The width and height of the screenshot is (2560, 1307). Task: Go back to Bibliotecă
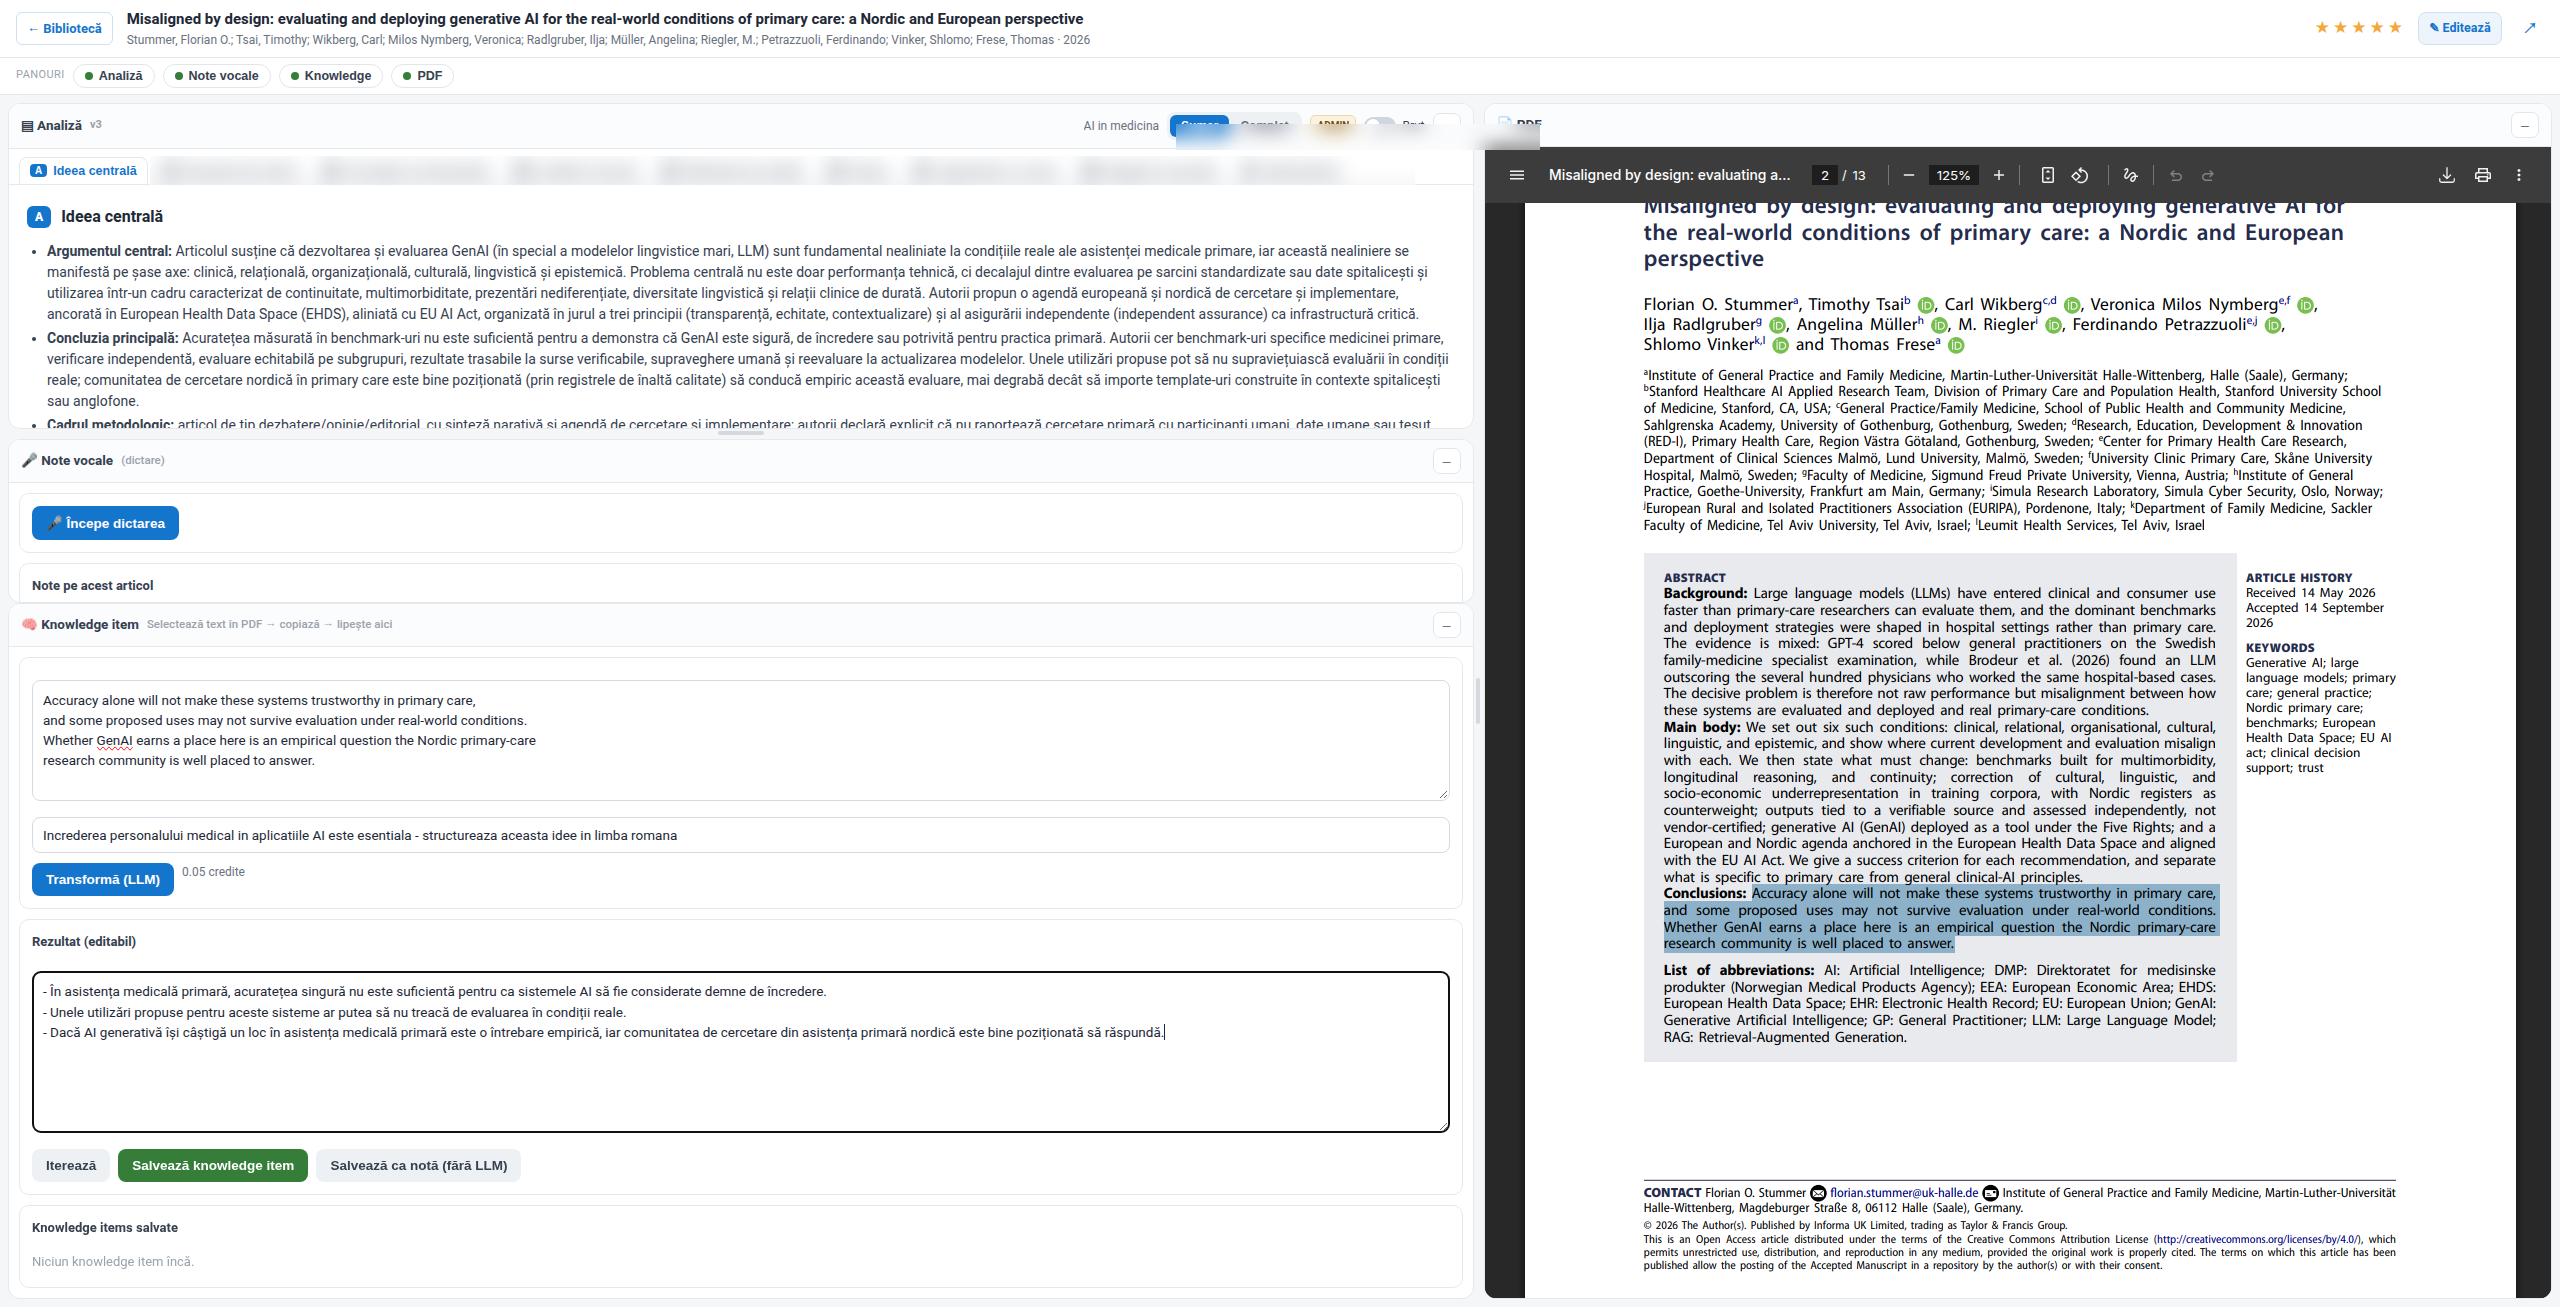click(65, 28)
